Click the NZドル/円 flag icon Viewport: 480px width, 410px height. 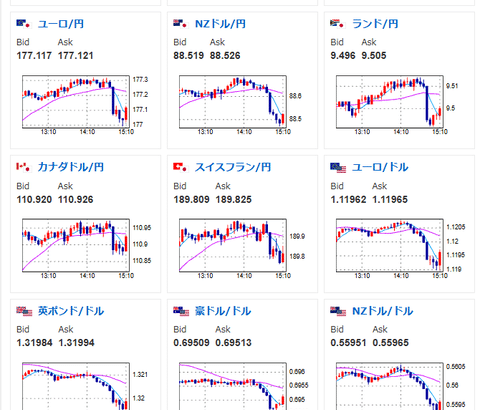pos(181,24)
